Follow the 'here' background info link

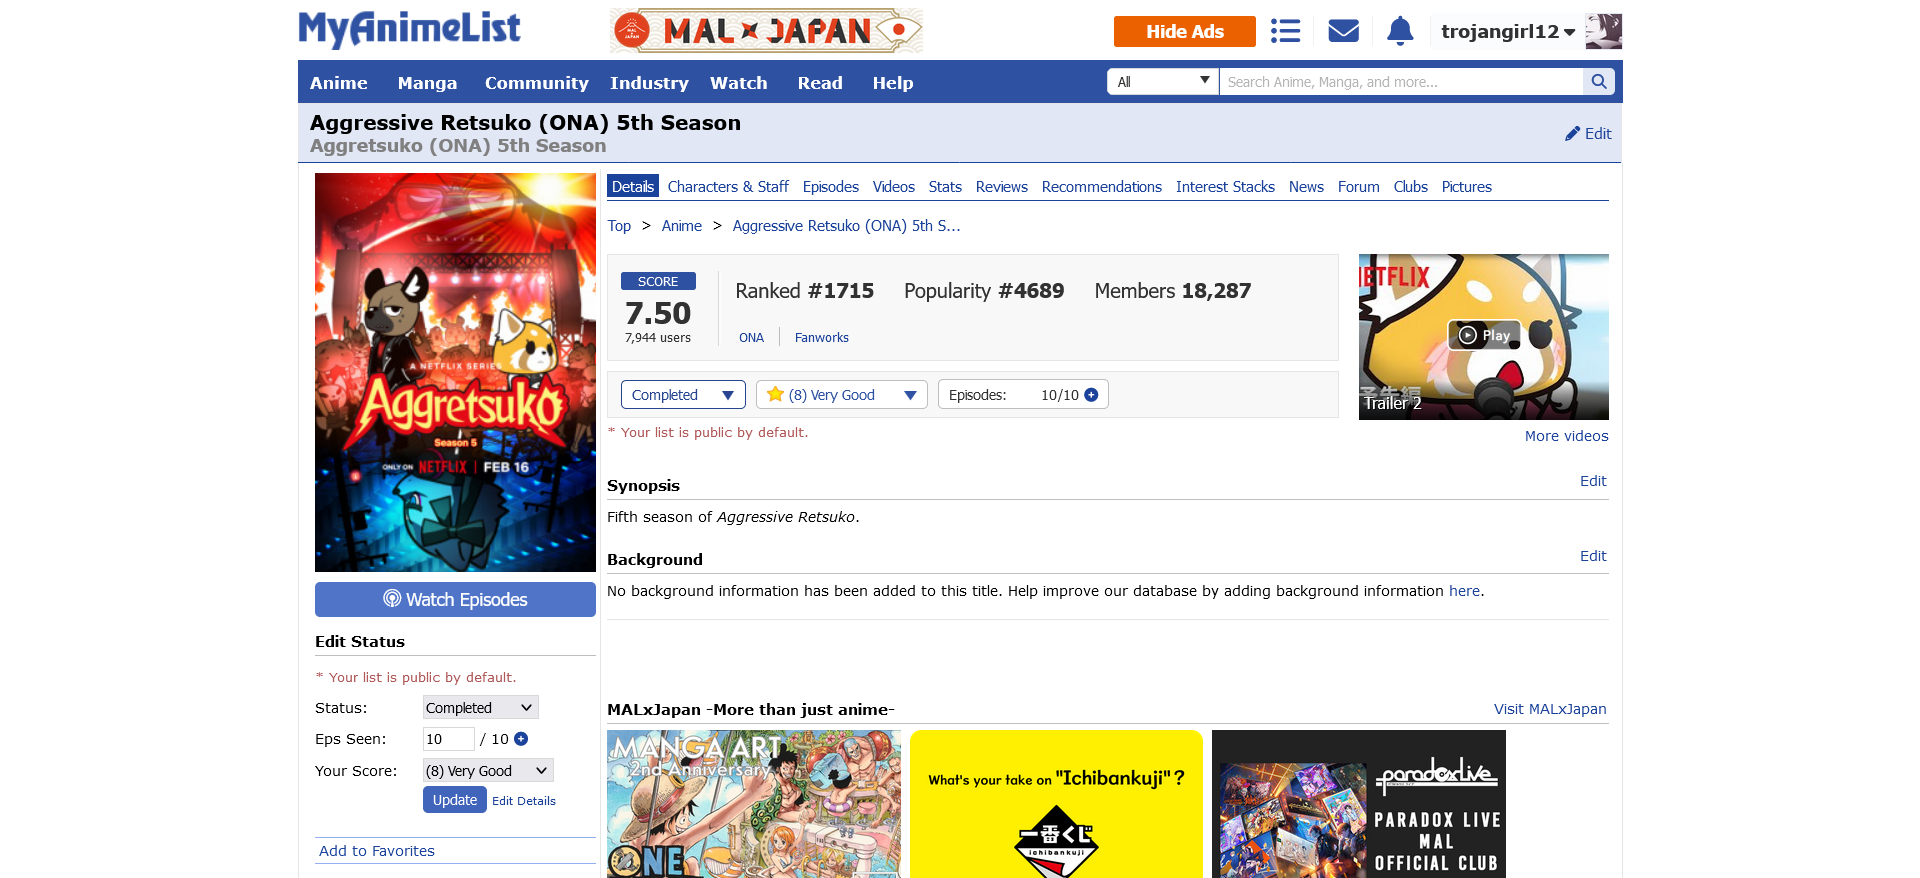click(1464, 591)
